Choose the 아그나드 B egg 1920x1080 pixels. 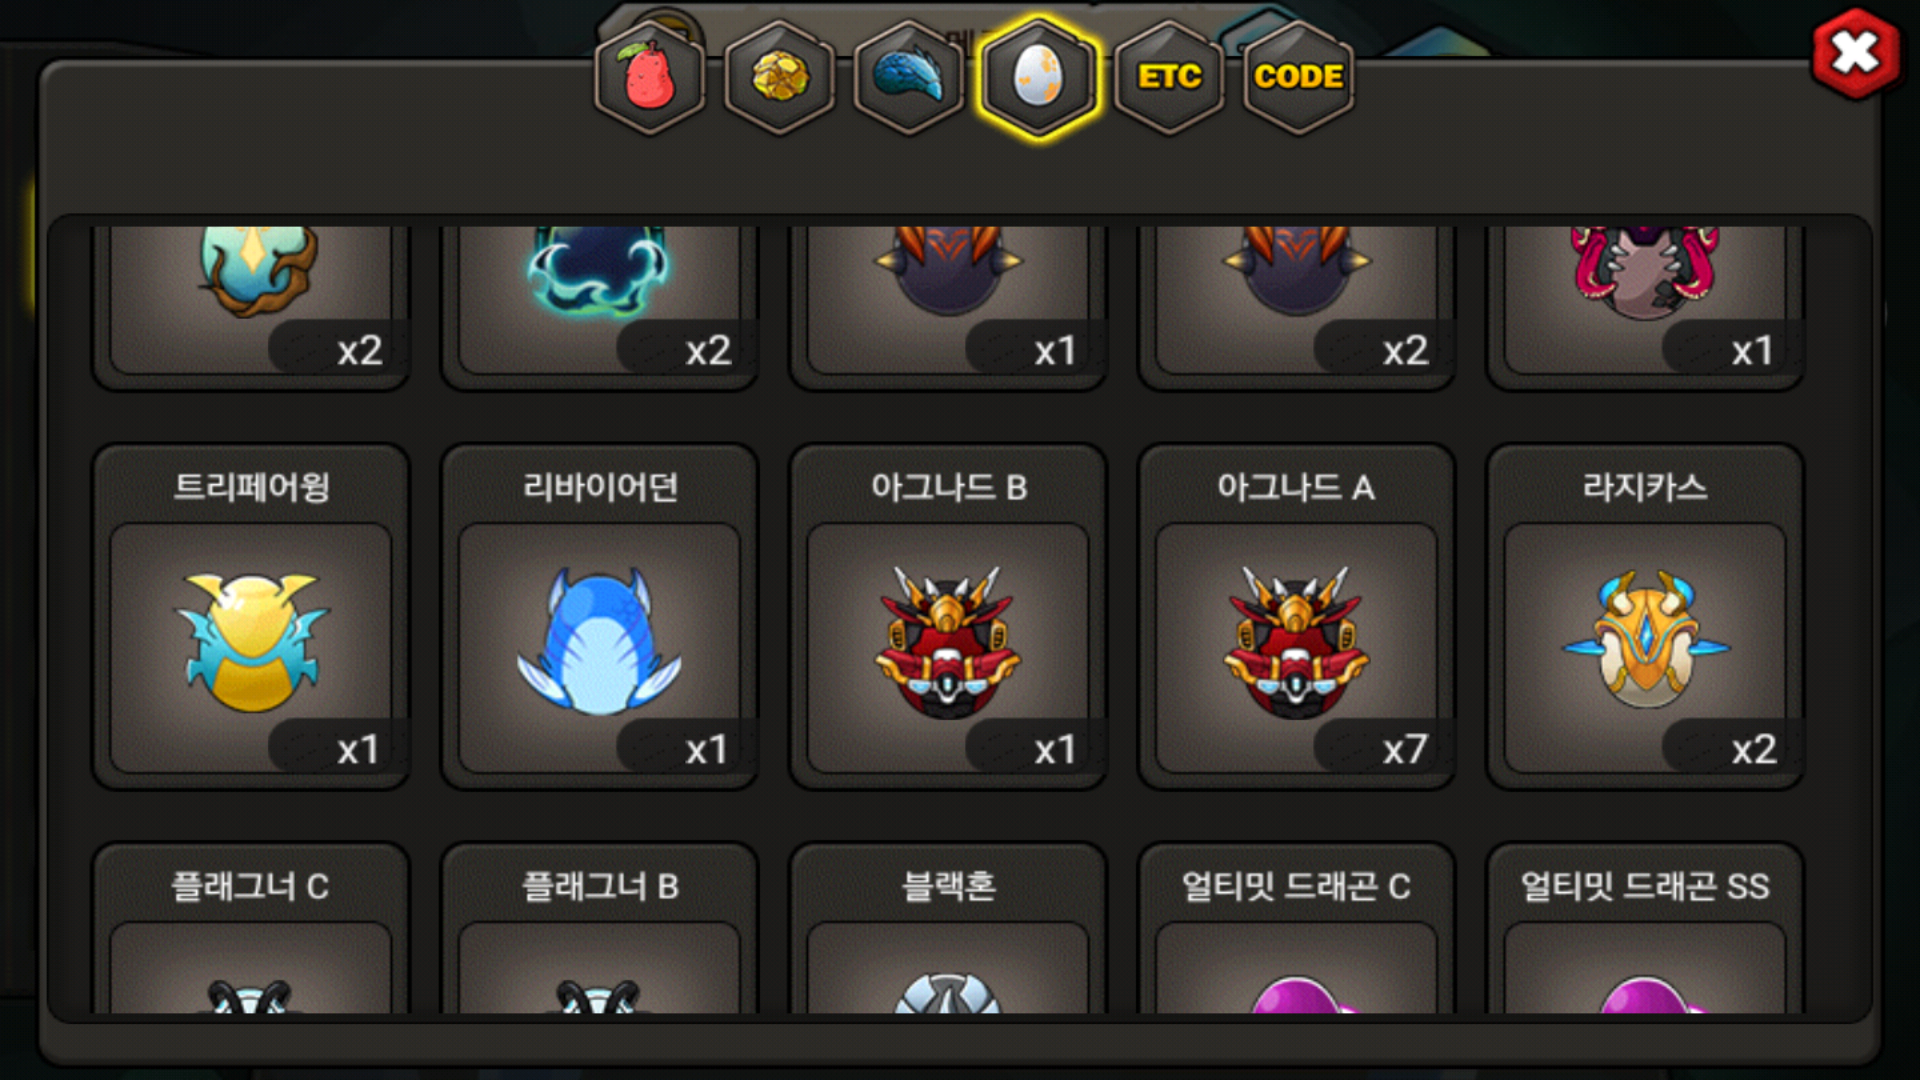[948, 617]
